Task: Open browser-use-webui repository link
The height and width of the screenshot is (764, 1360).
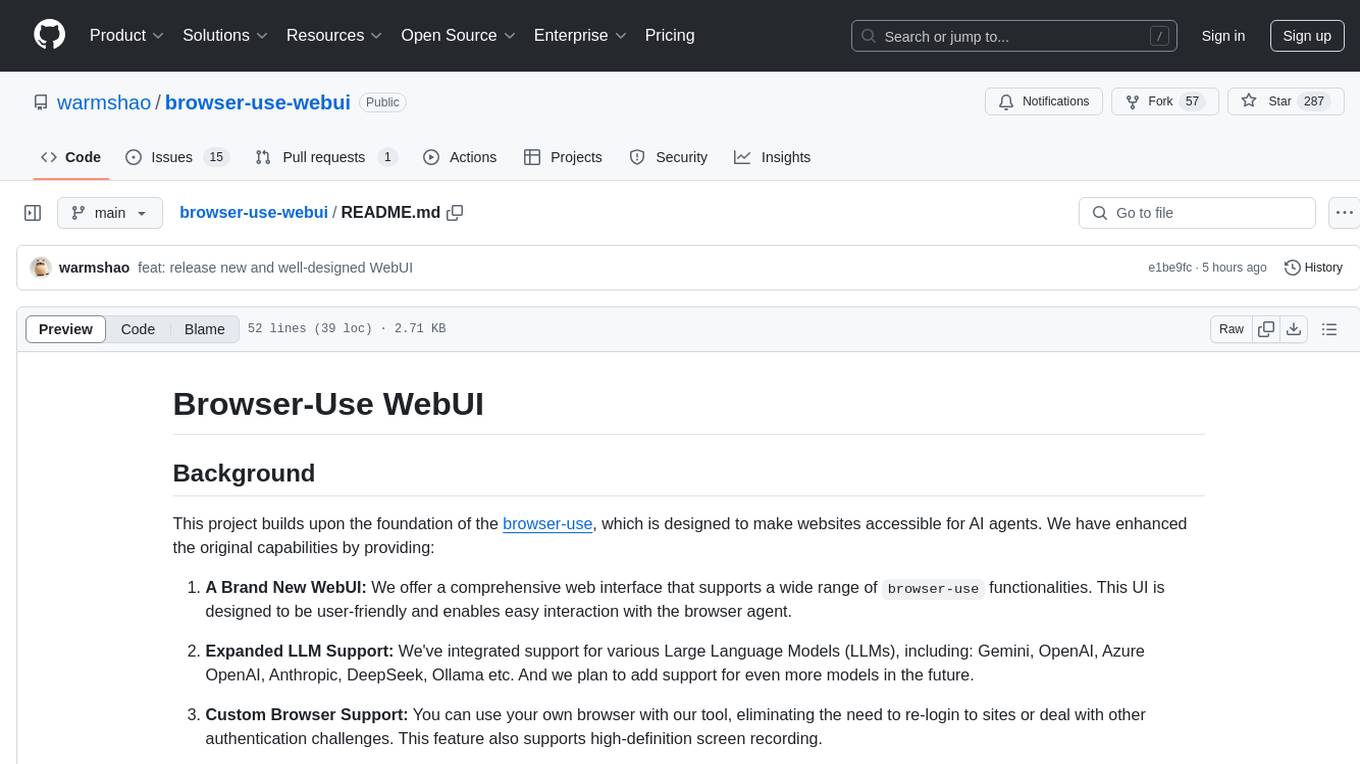Action: (257, 102)
